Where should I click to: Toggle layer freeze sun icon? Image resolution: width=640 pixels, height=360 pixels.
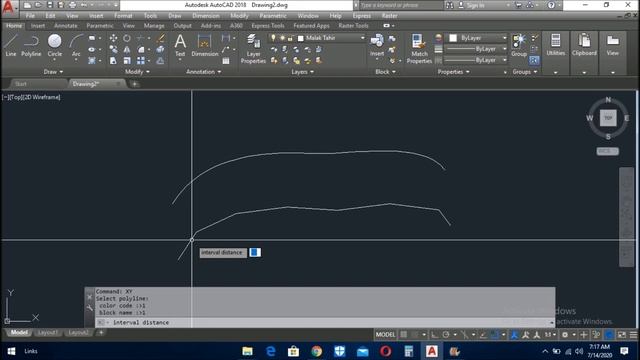[282, 38]
